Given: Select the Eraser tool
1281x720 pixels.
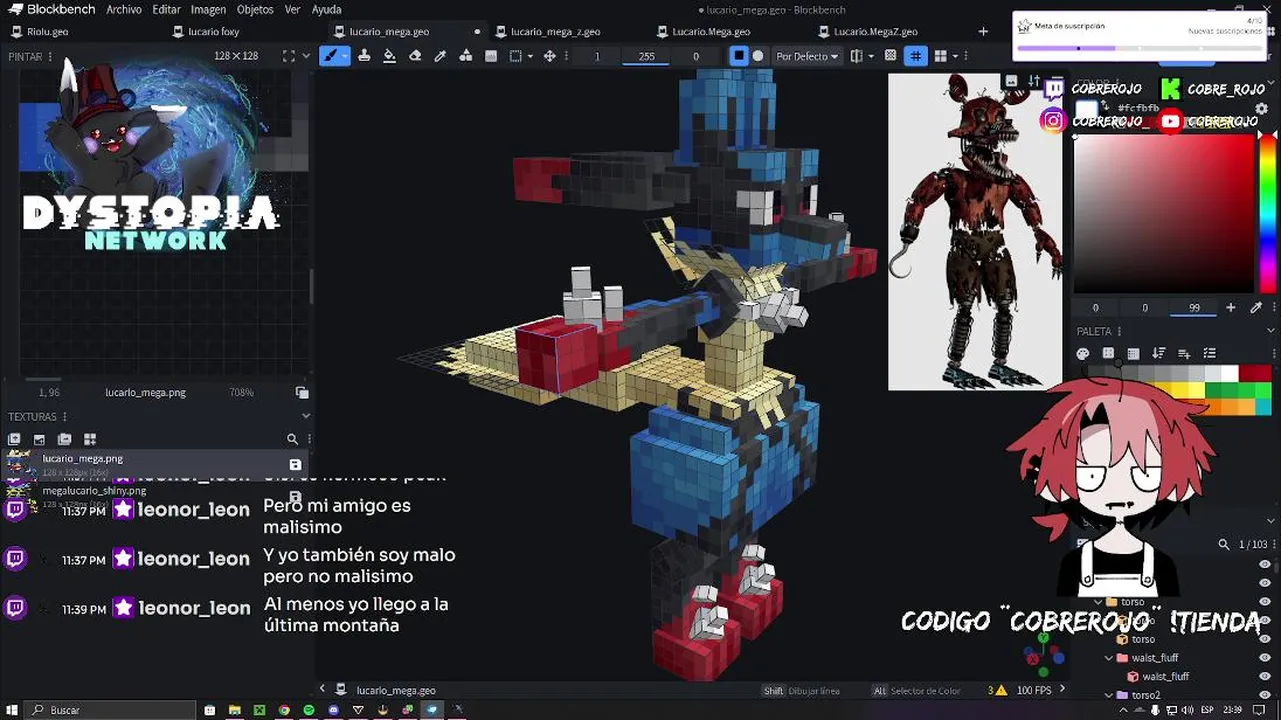Looking at the screenshot, I should coord(415,56).
